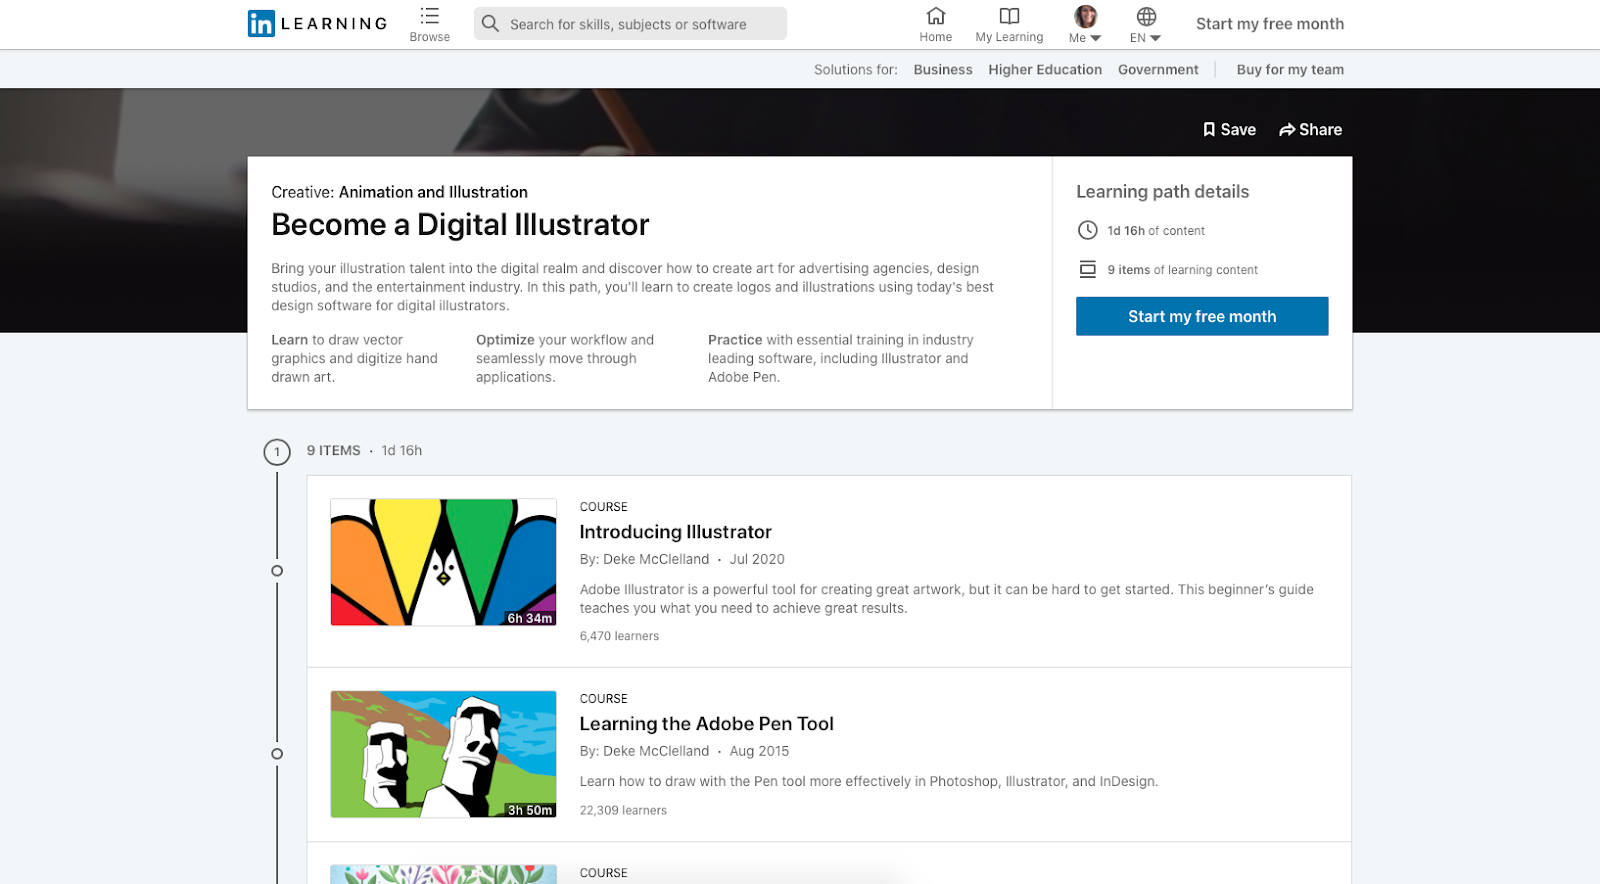Open Introducing Illustrator course title
Image resolution: width=1600 pixels, height=884 pixels.
coord(676,532)
